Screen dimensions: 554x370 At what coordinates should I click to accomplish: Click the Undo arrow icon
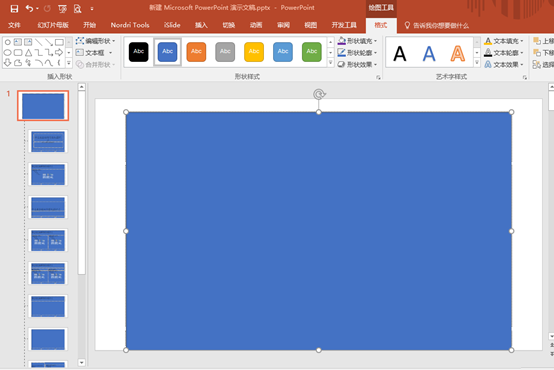tap(29, 8)
